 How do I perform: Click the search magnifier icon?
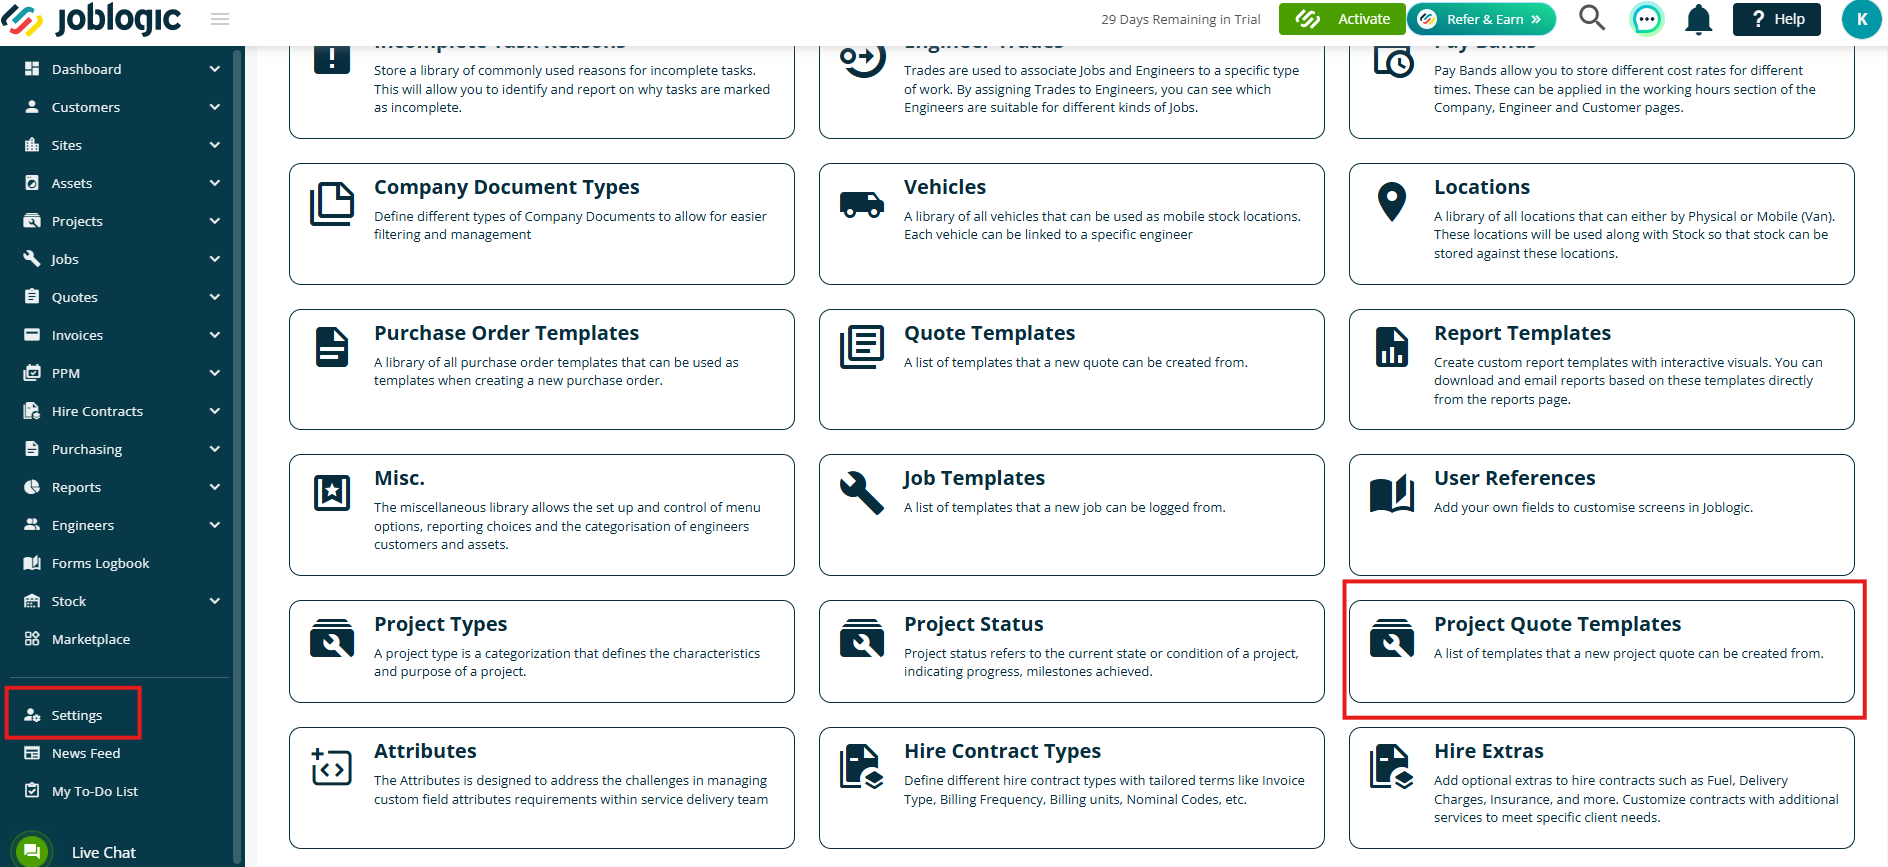1591,18
